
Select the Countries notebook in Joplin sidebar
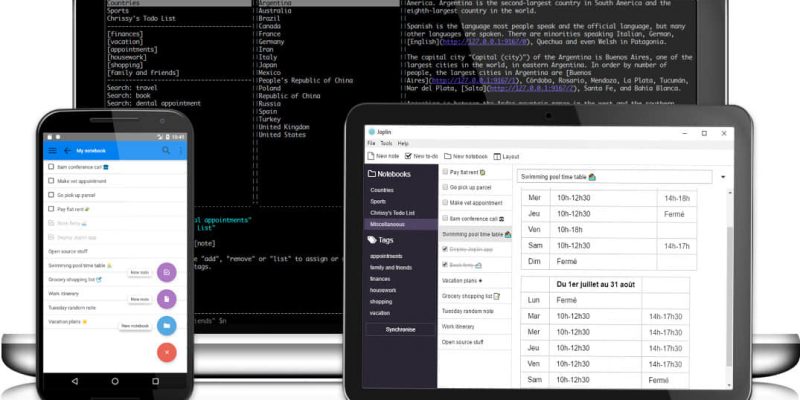pos(382,190)
